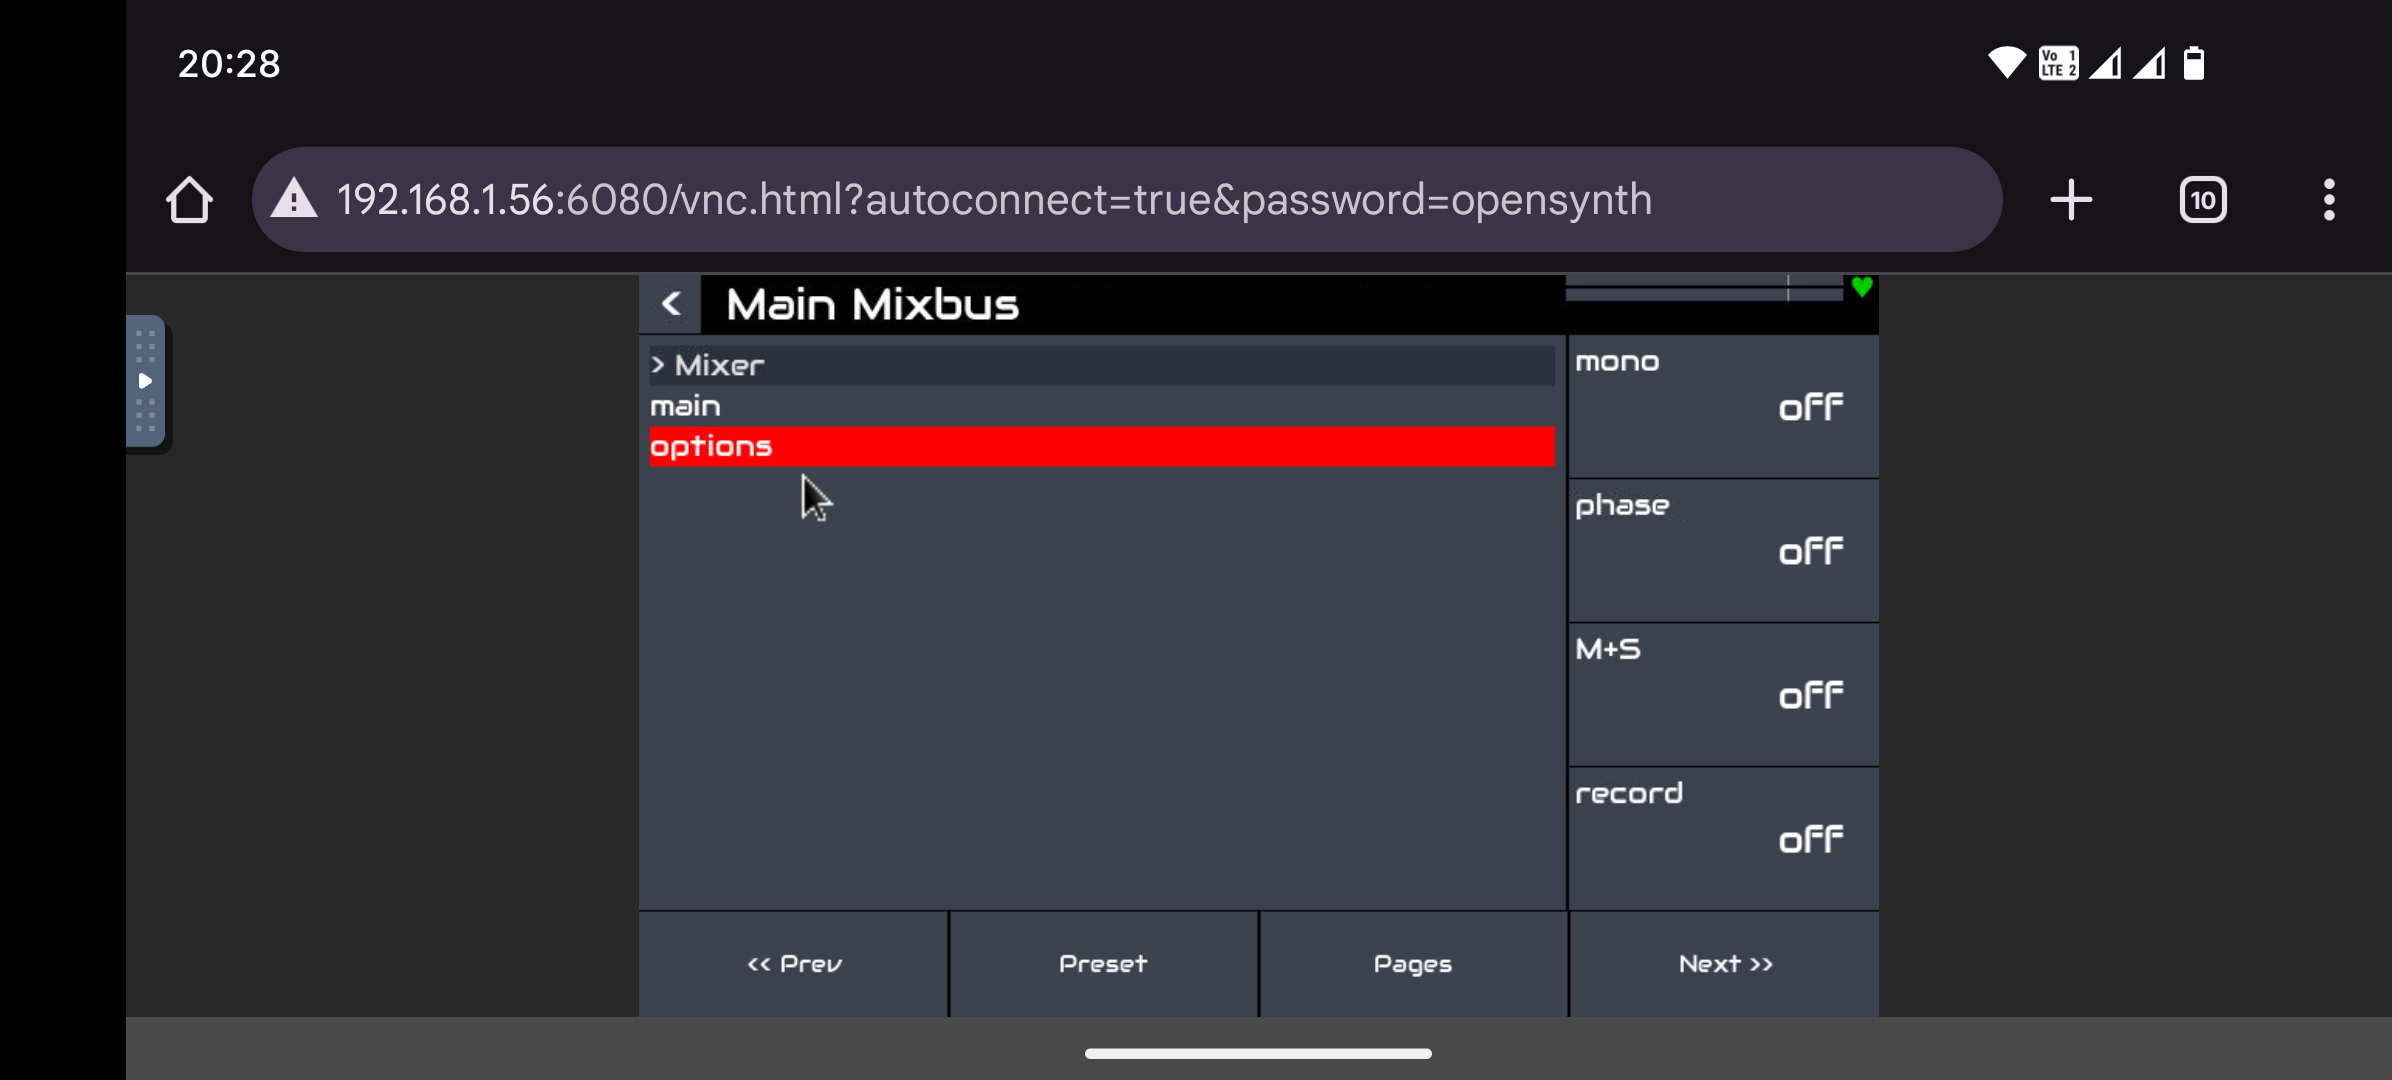This screenshot has height=1080, width=2392.
Task: Open a new browser tab
Action: coord(2071,200)
